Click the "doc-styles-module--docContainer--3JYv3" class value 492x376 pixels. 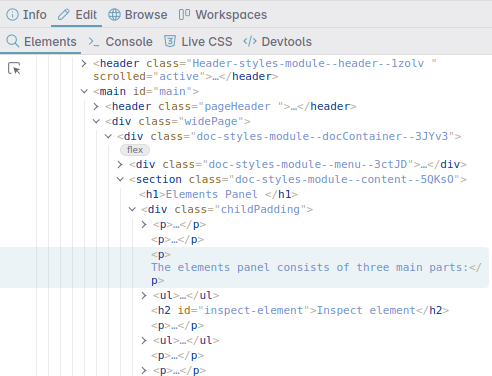pos(322,136)
